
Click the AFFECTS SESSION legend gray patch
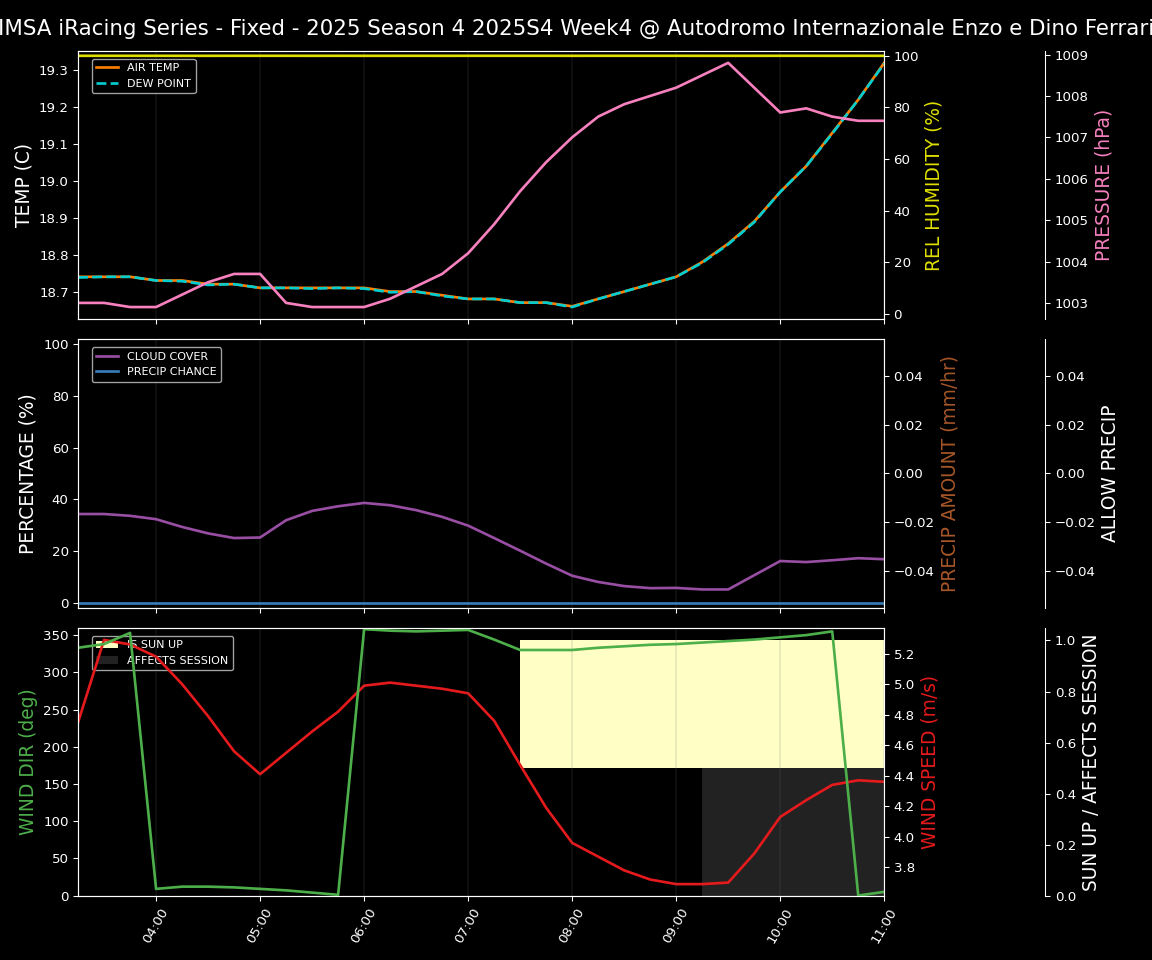coord(108,660)
